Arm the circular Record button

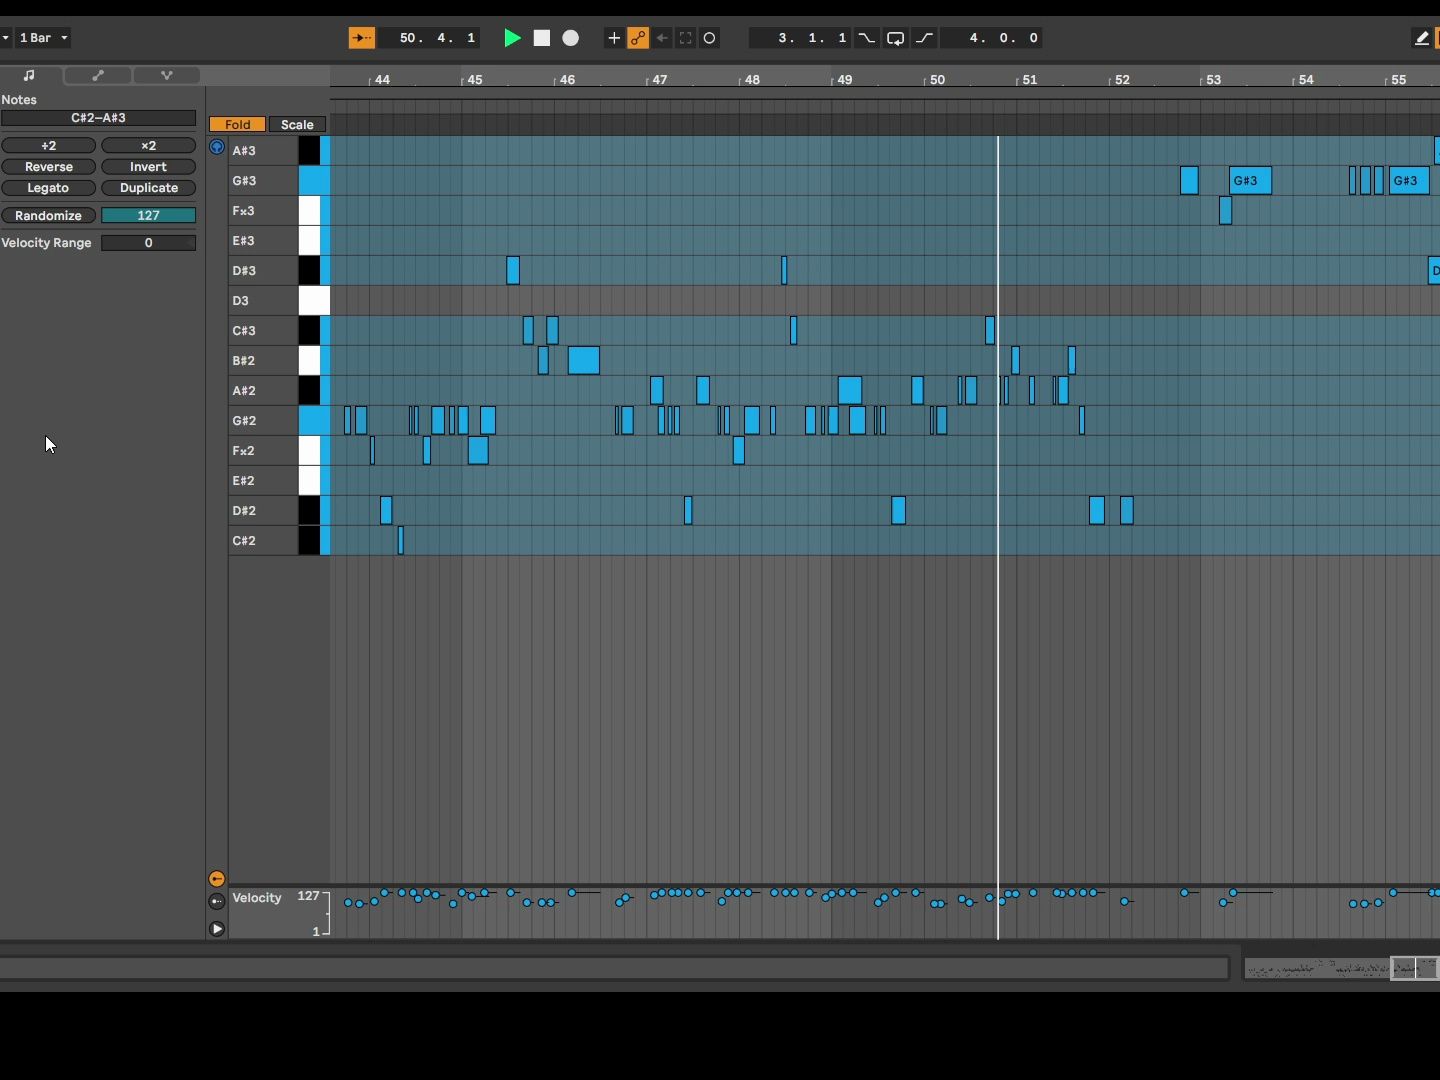[571, 38]
